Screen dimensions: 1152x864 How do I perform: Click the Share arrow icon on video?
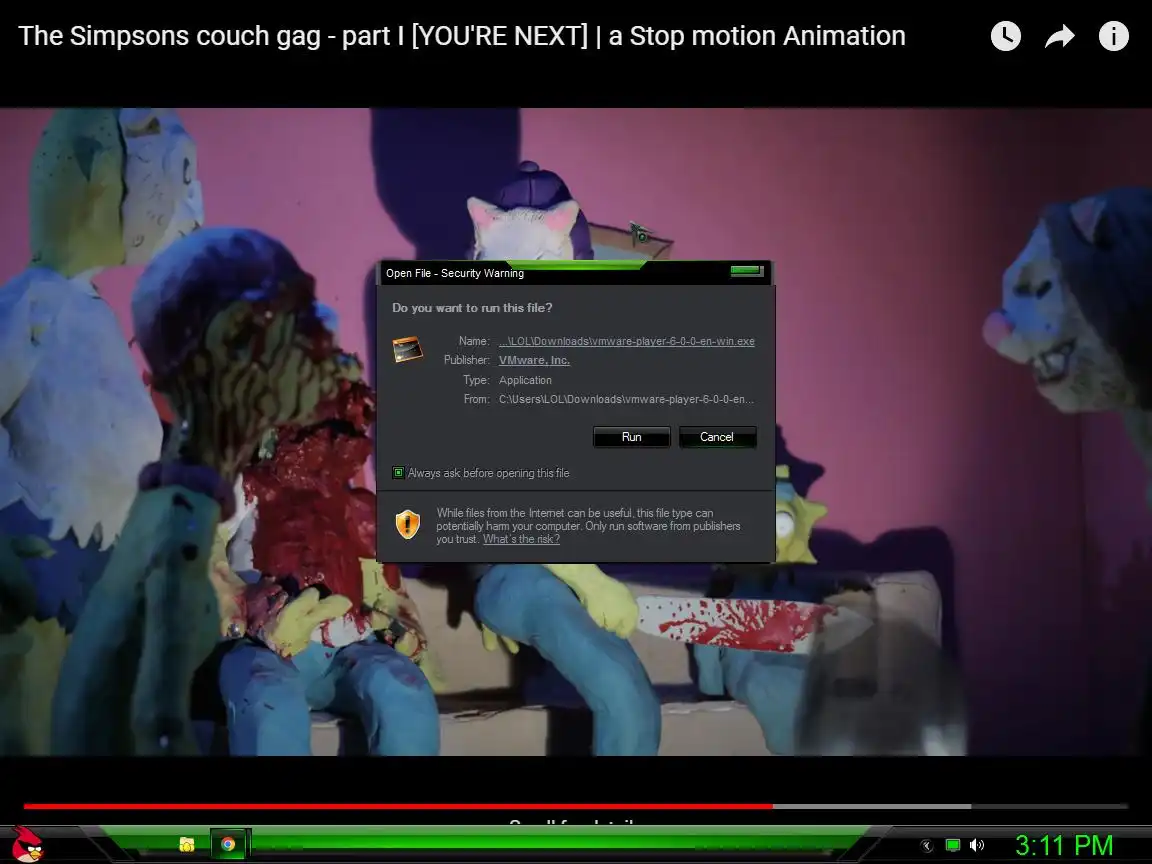click(x=1059, y=36)
